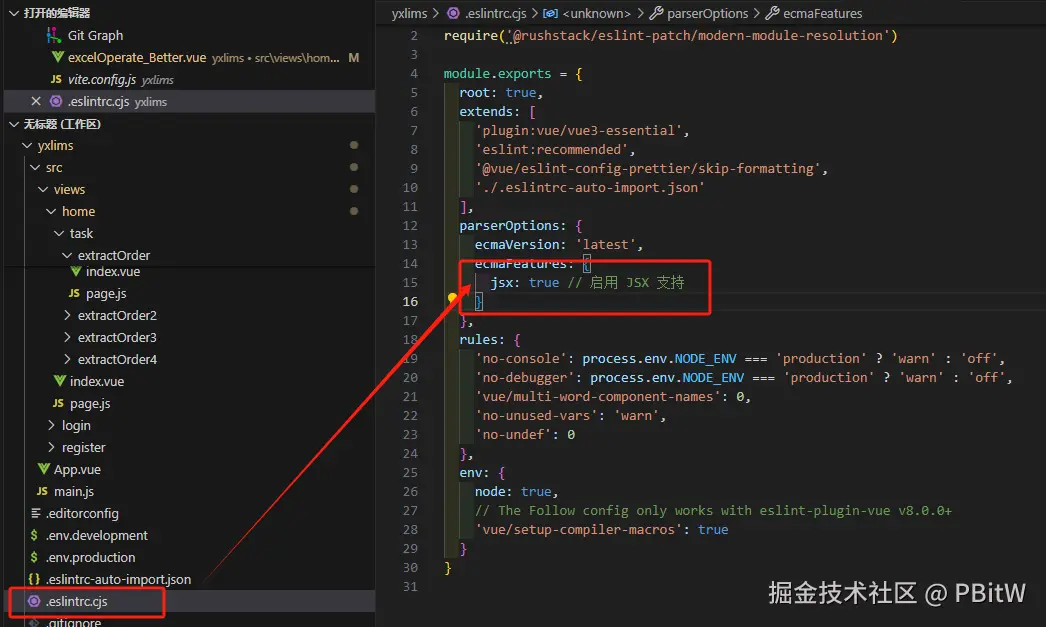Viewport: 1046px width, 627px height.
Task: Collapse the extractOrder folder
Action: [67, 255]
